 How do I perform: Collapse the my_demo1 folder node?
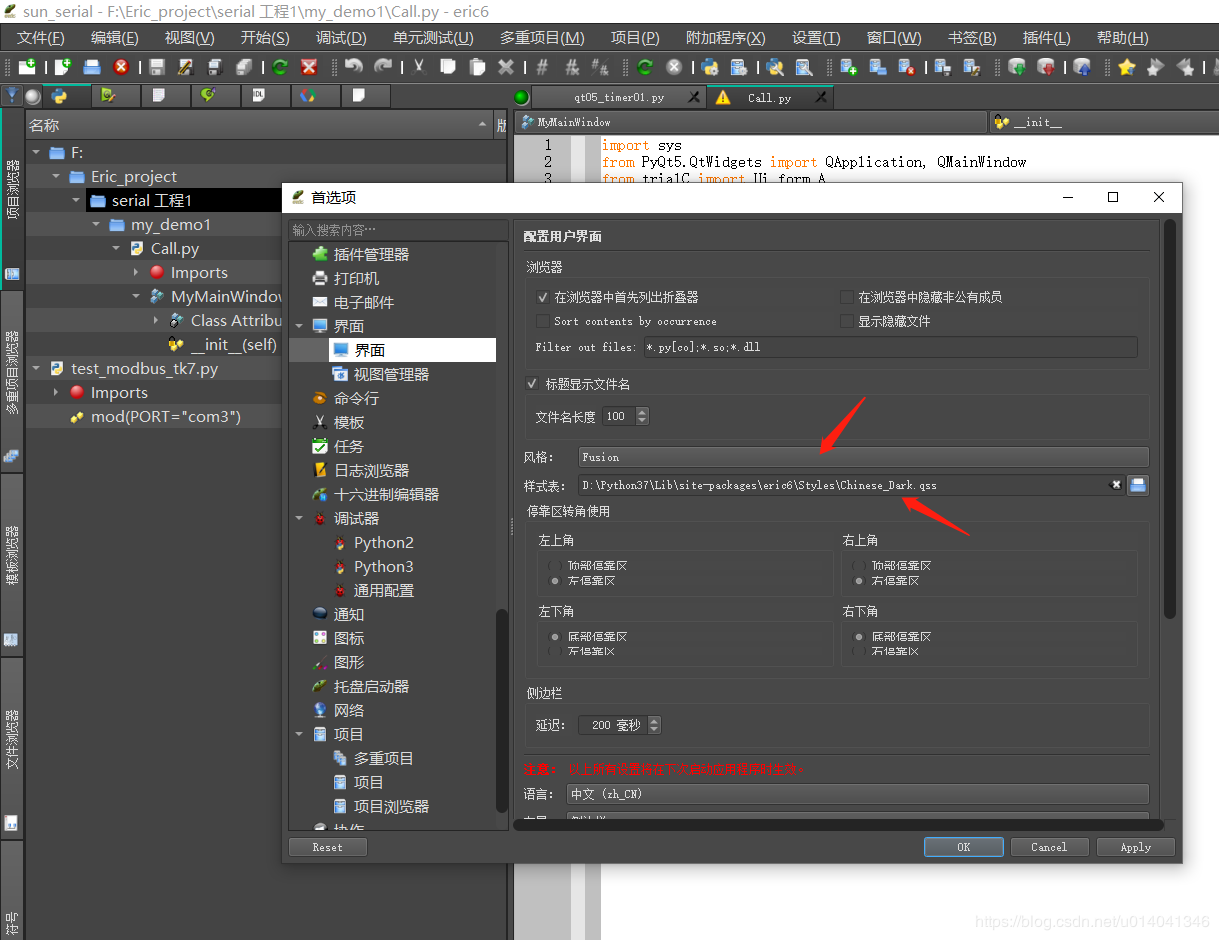point(96,224)
